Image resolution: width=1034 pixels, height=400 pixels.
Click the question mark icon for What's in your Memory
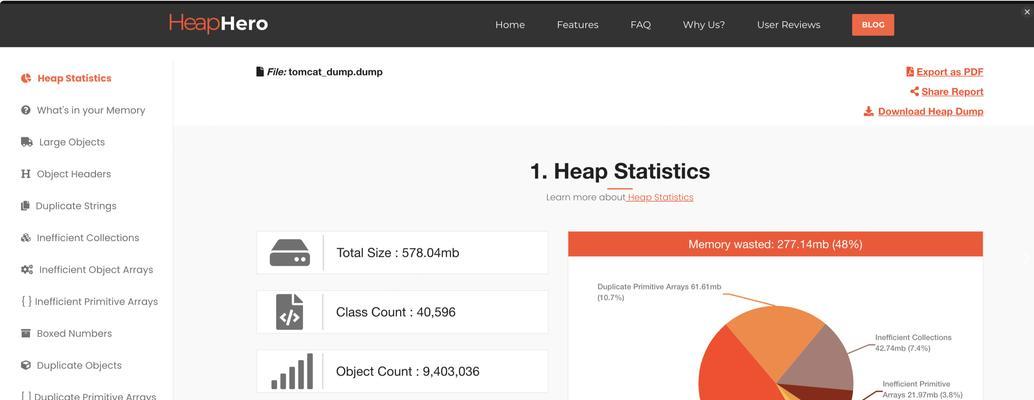26,110
